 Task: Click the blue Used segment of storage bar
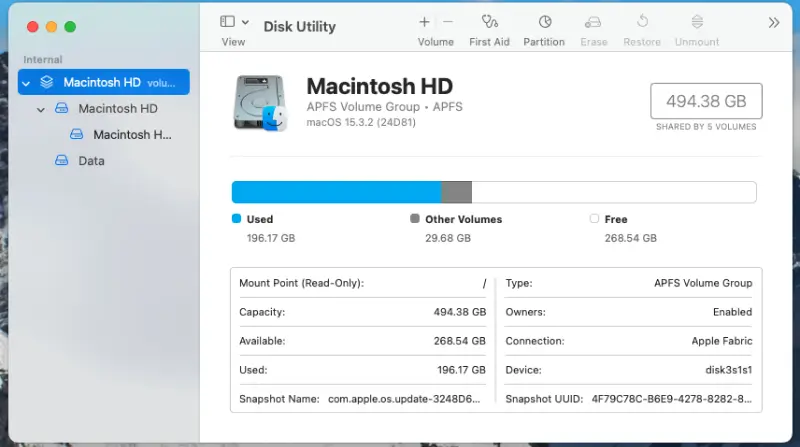(336, 192)
